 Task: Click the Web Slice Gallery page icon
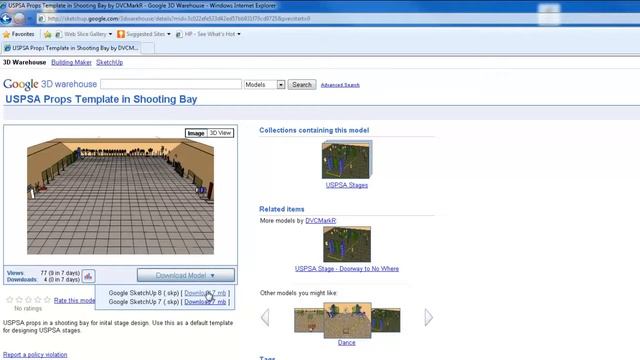coord(58,34)
